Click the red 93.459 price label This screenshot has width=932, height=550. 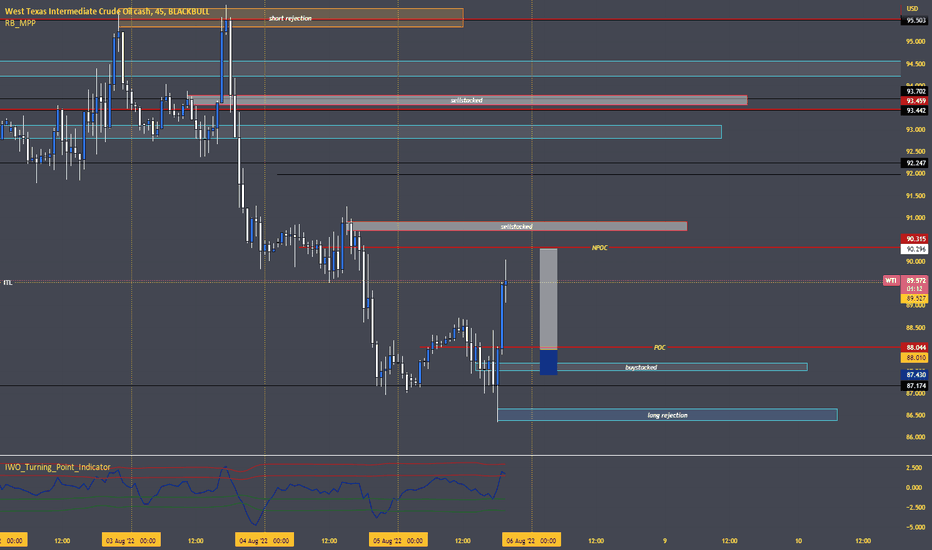915,100
